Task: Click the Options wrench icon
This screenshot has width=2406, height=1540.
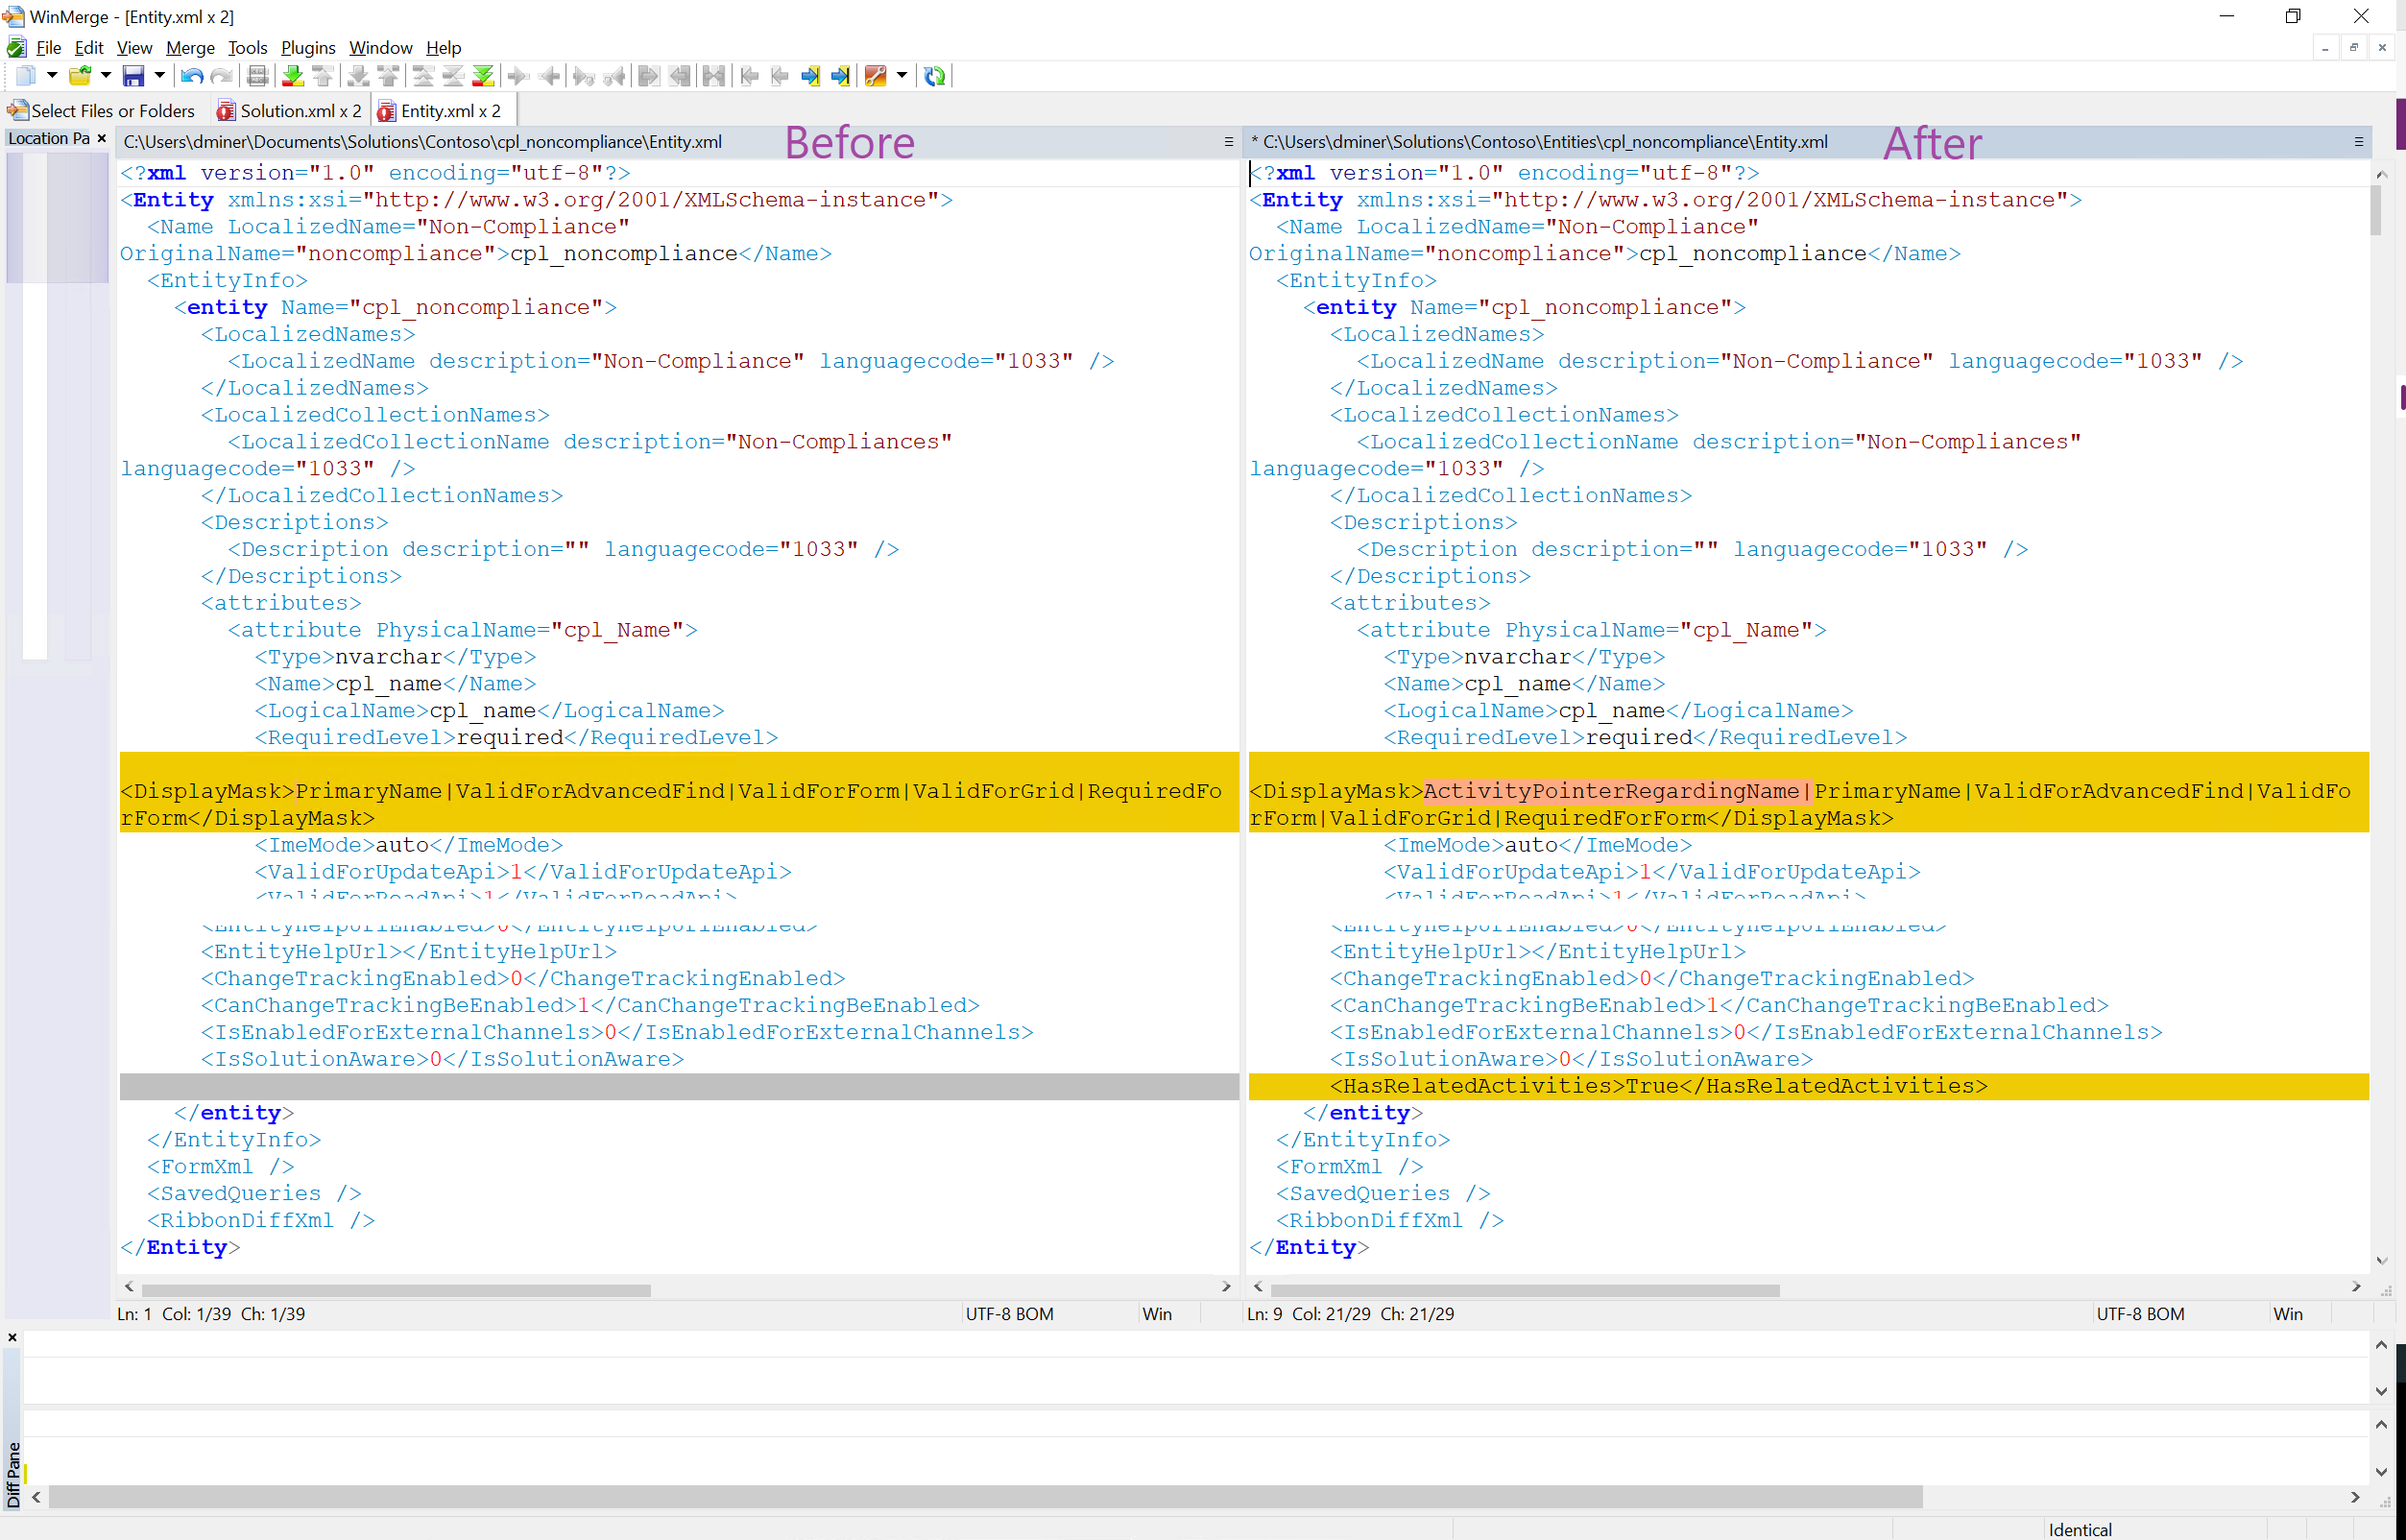Action: (875, 76)
